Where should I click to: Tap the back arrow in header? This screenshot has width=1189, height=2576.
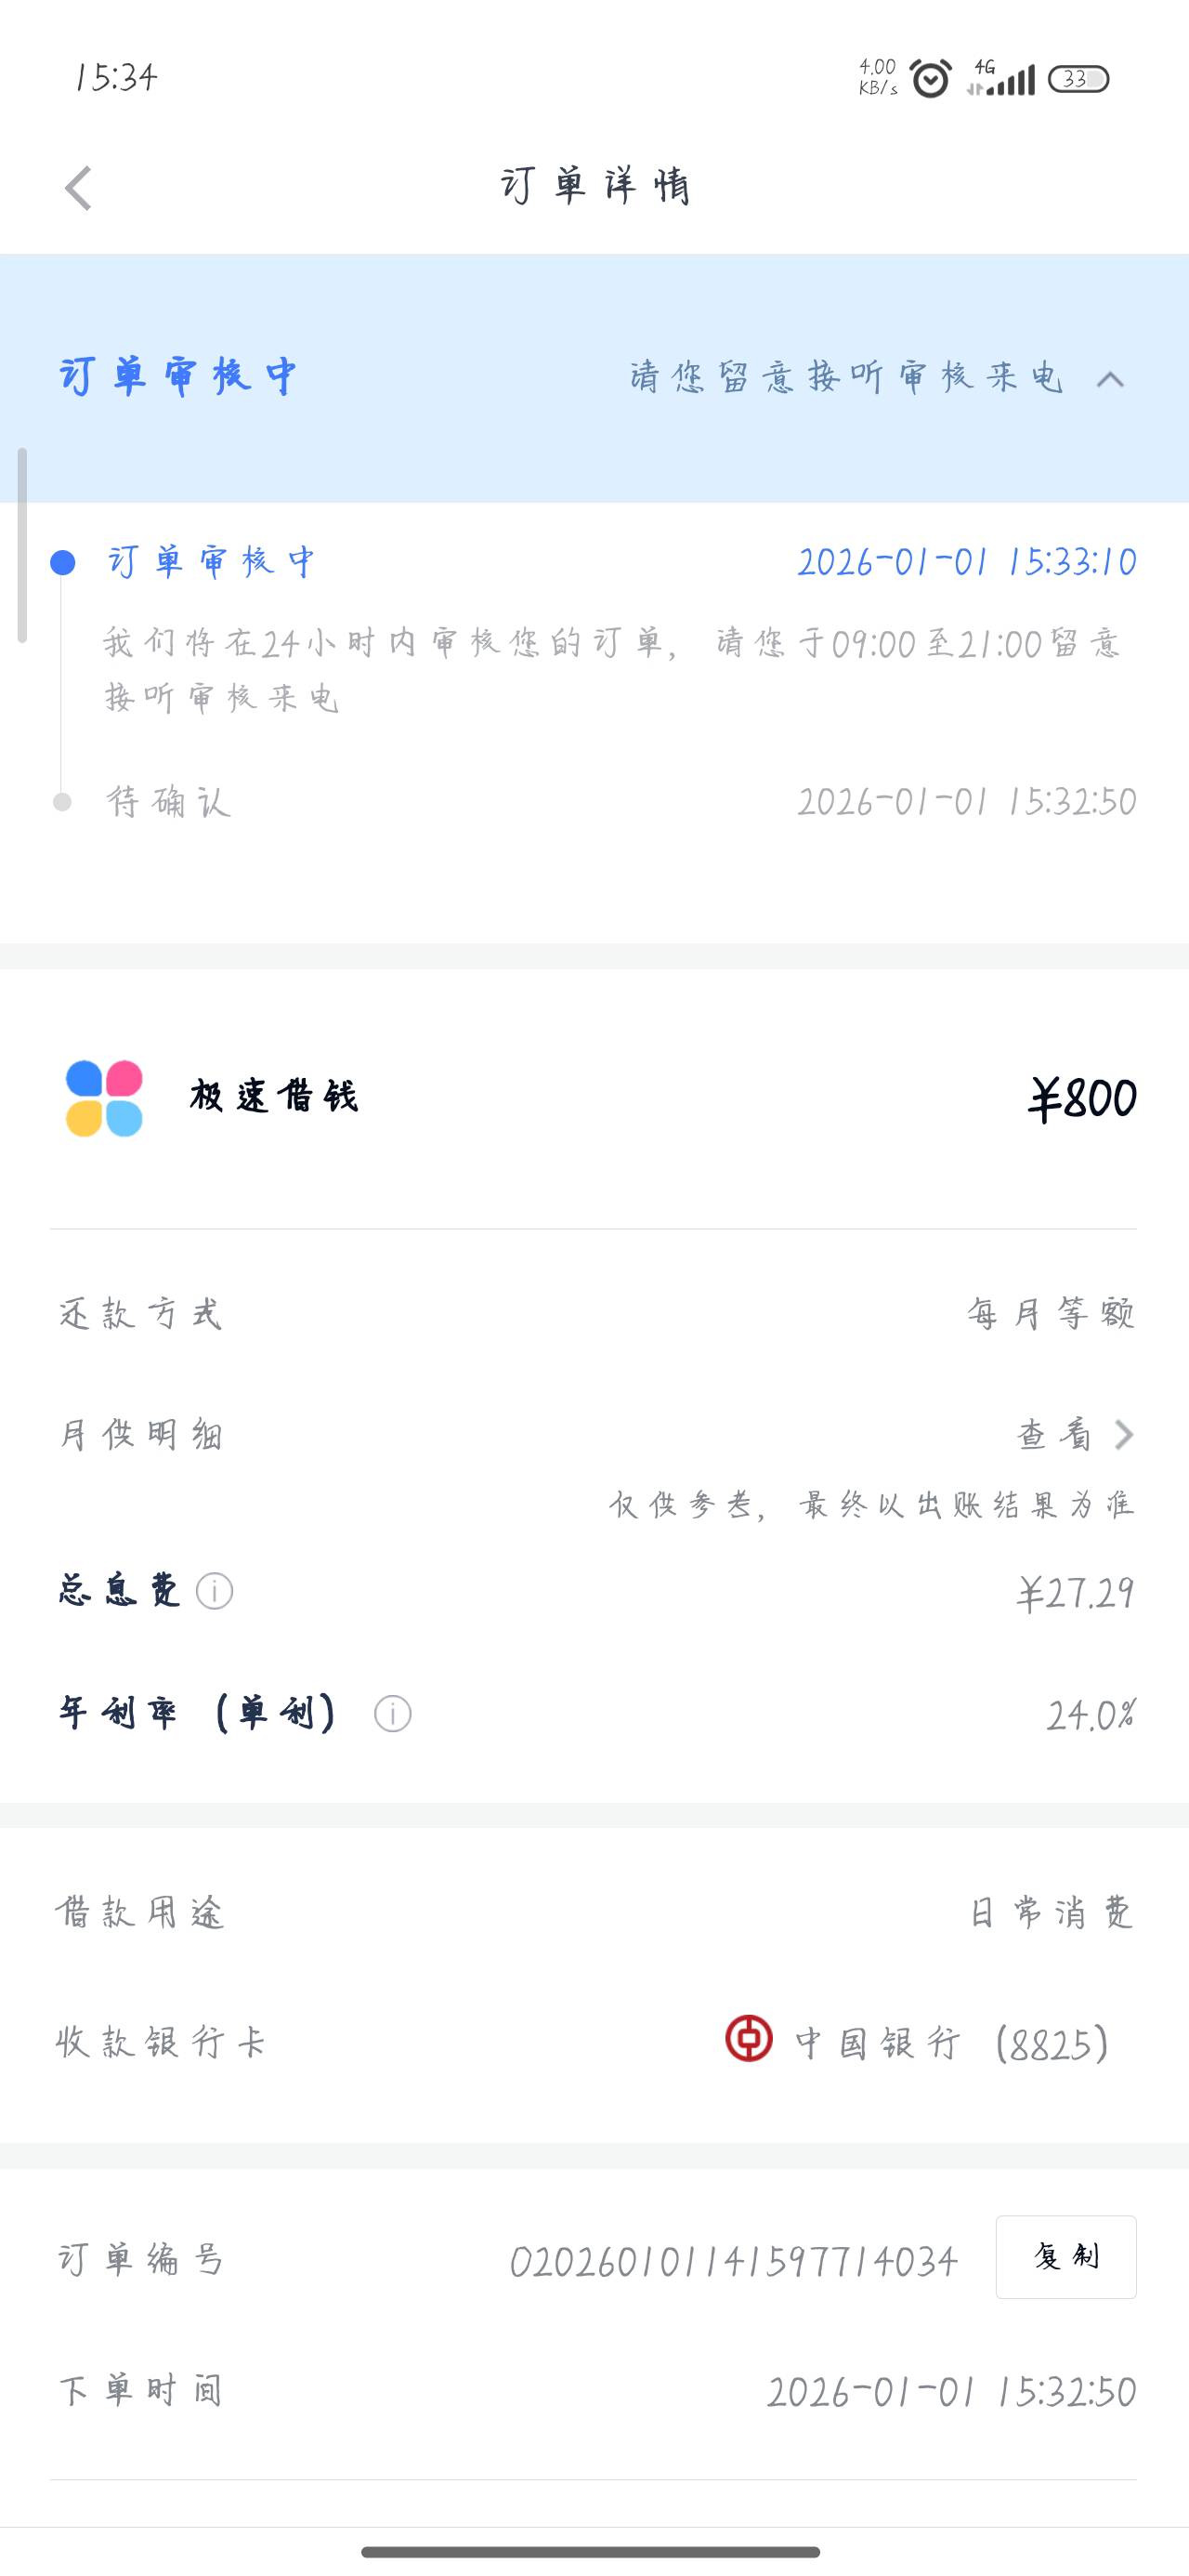(x=78, y=188)
